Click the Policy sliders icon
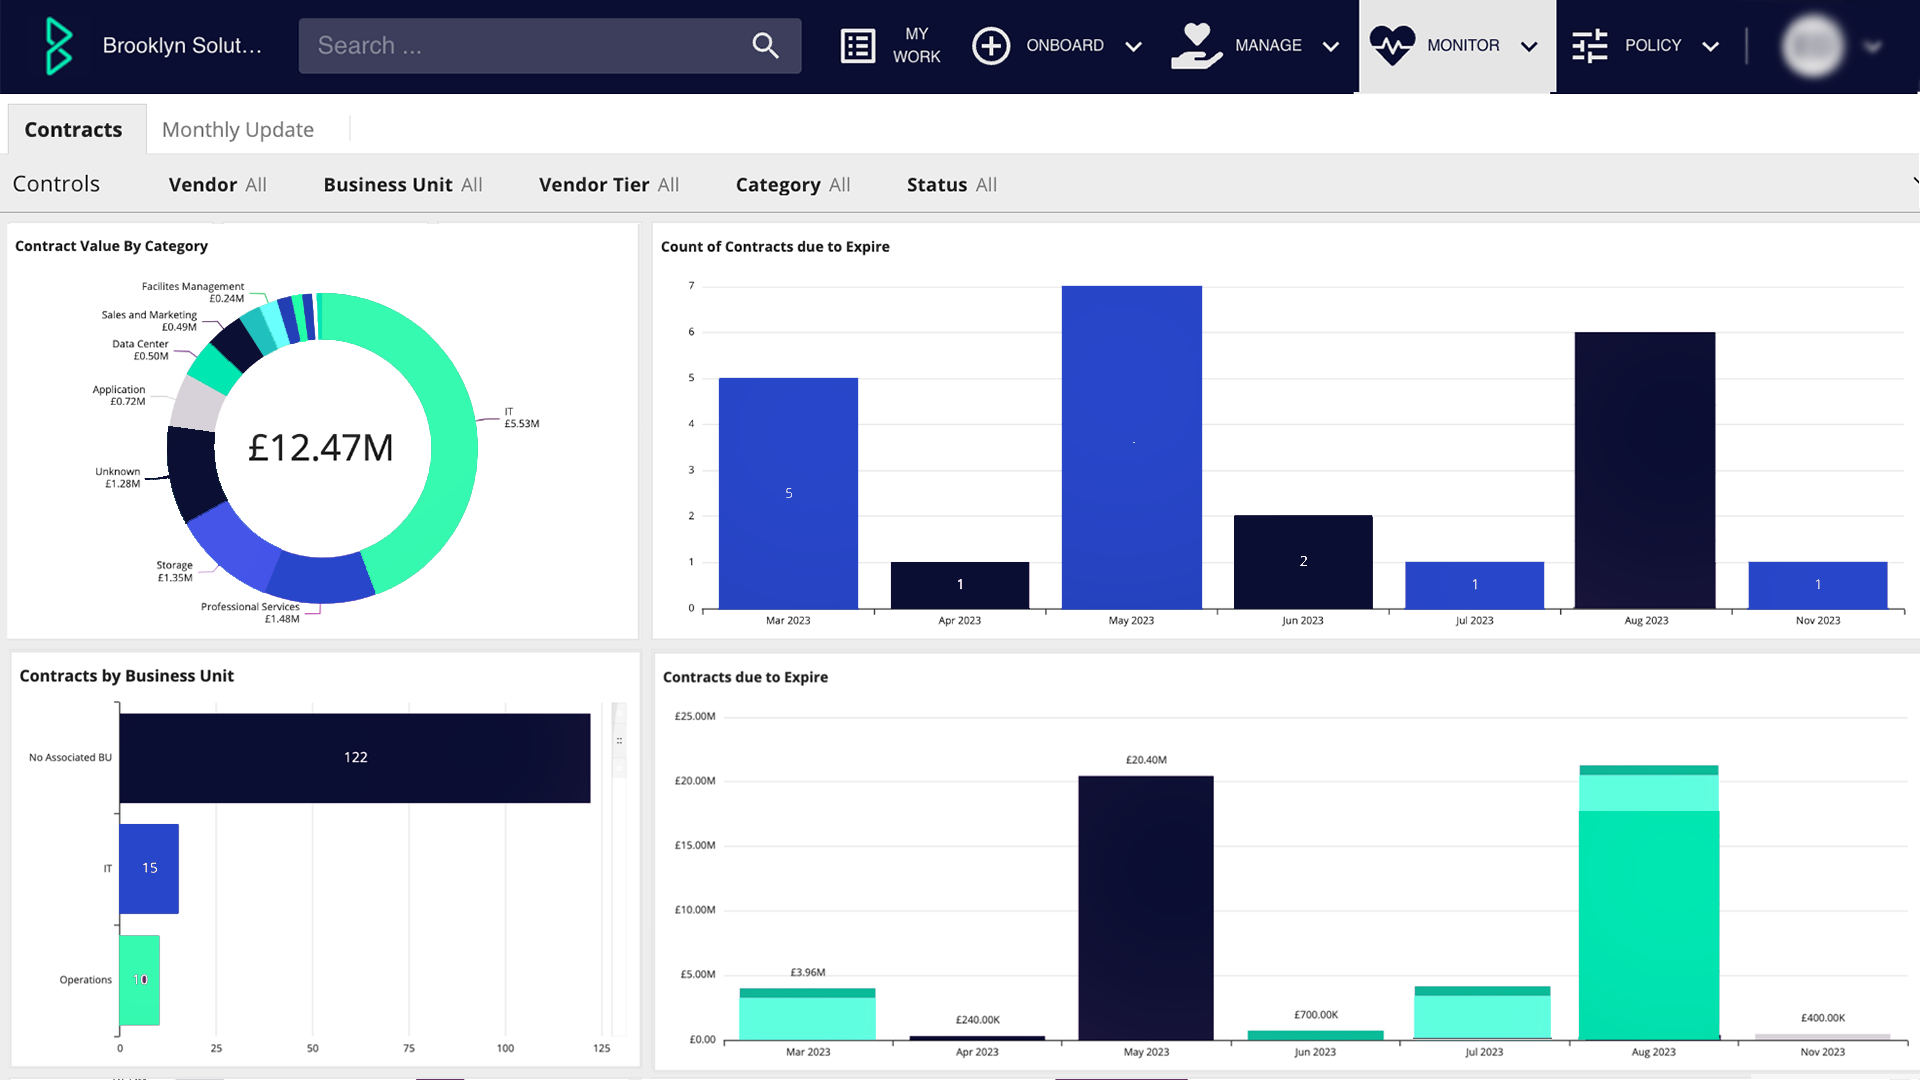 coord(1589,46)
